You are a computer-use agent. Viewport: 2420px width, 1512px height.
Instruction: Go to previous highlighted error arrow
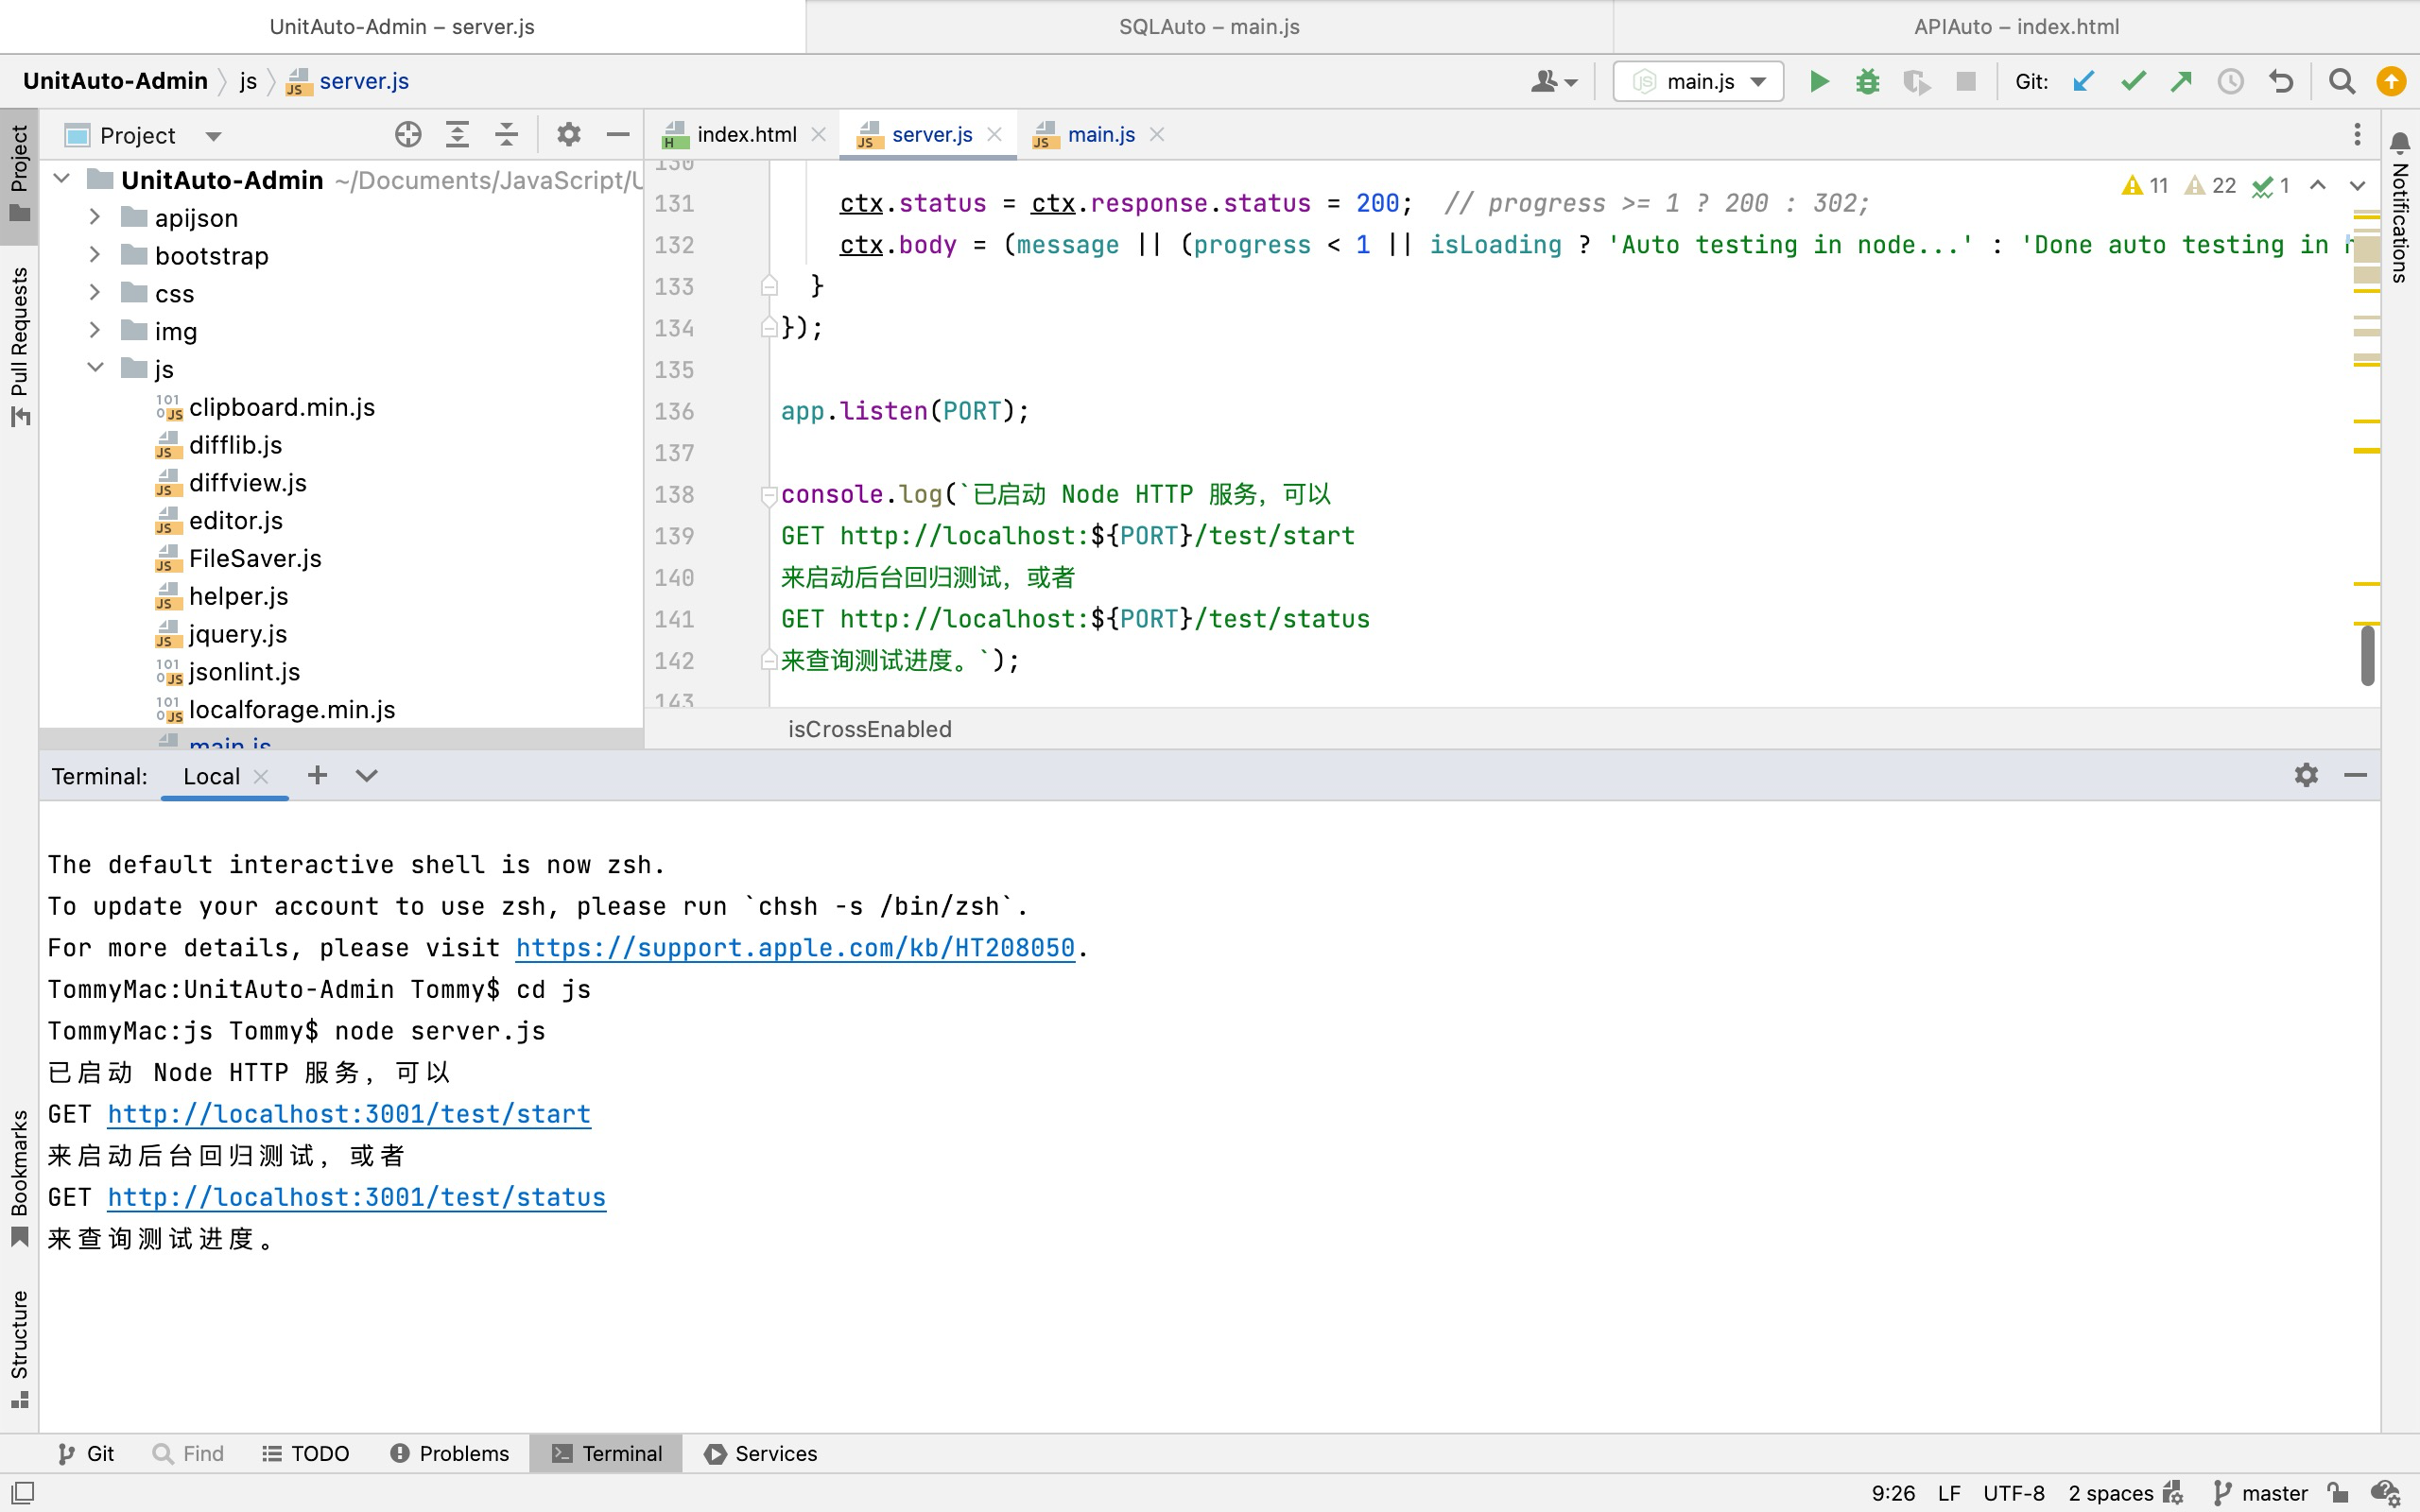(2318, 186)
